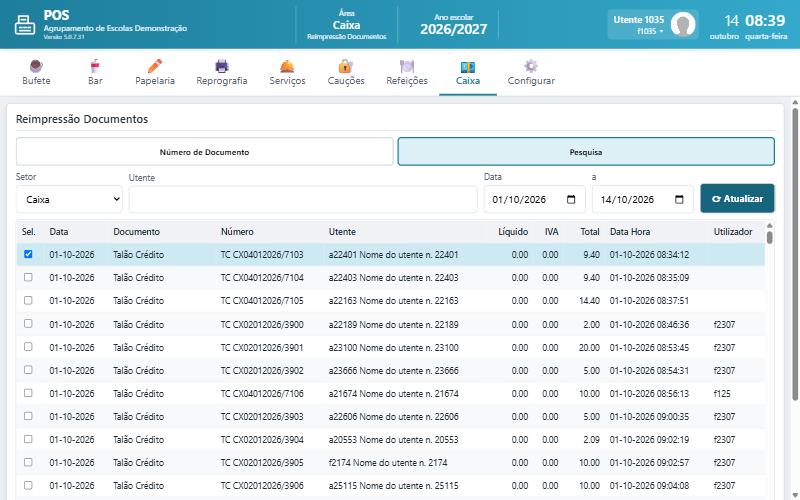Click timestamp 01-10-2026 08:46:36
This screenshot has height=500, width=800.
coord(649,324)
